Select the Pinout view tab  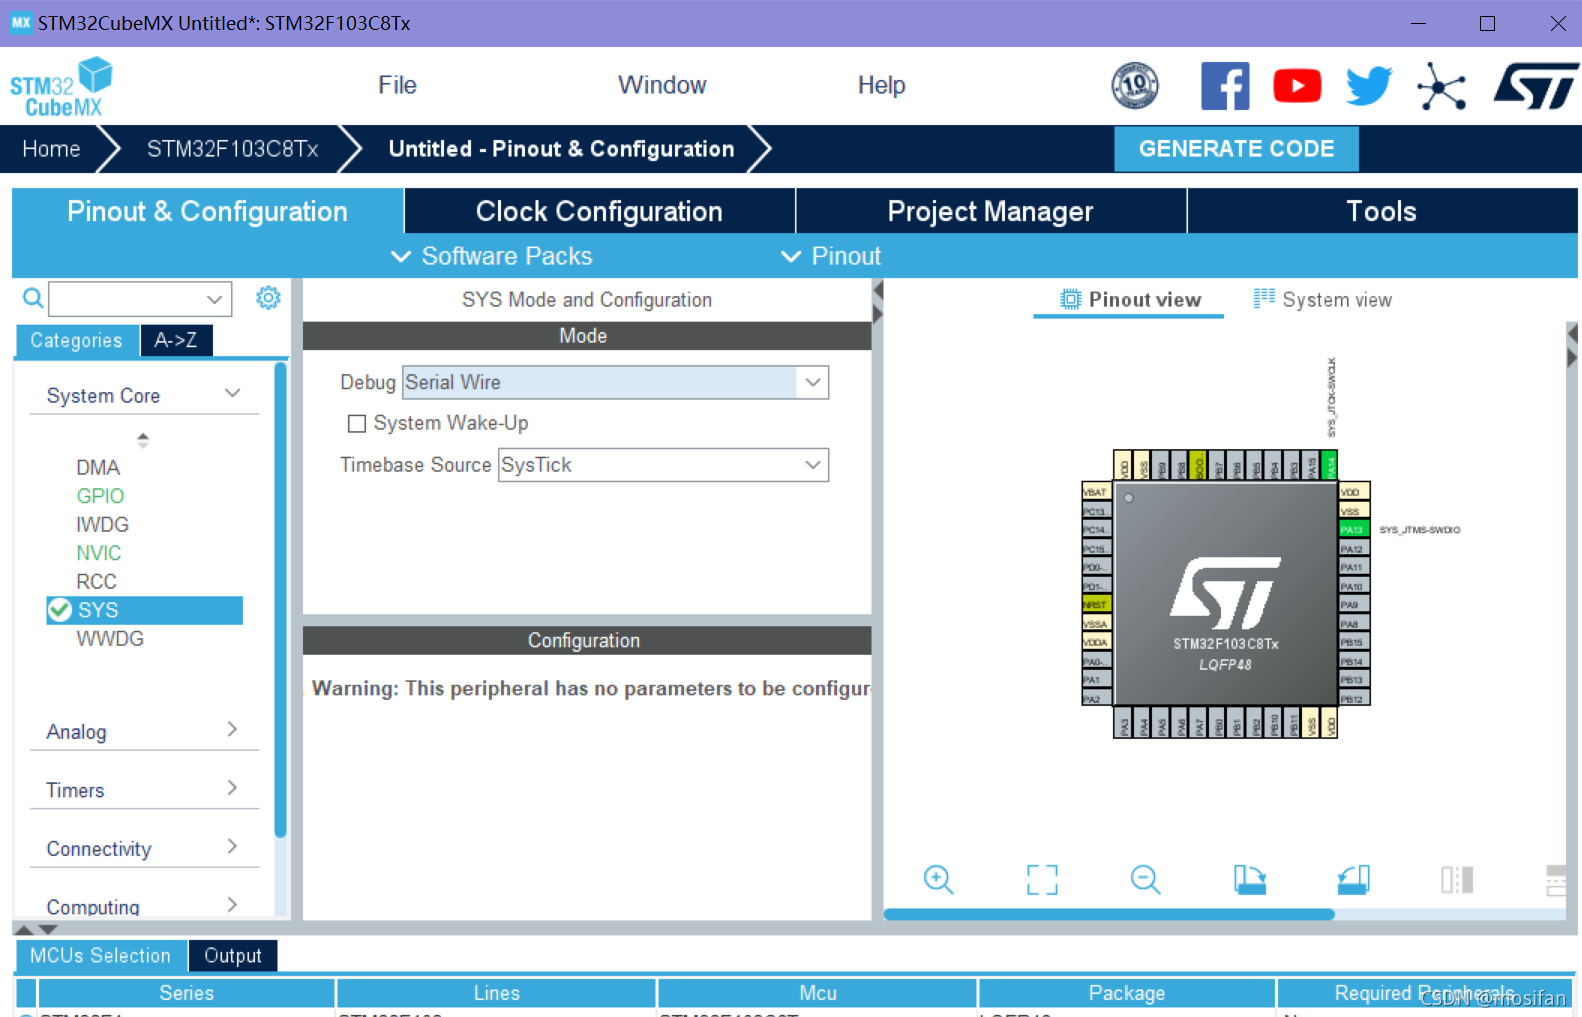coord(1129,299)
